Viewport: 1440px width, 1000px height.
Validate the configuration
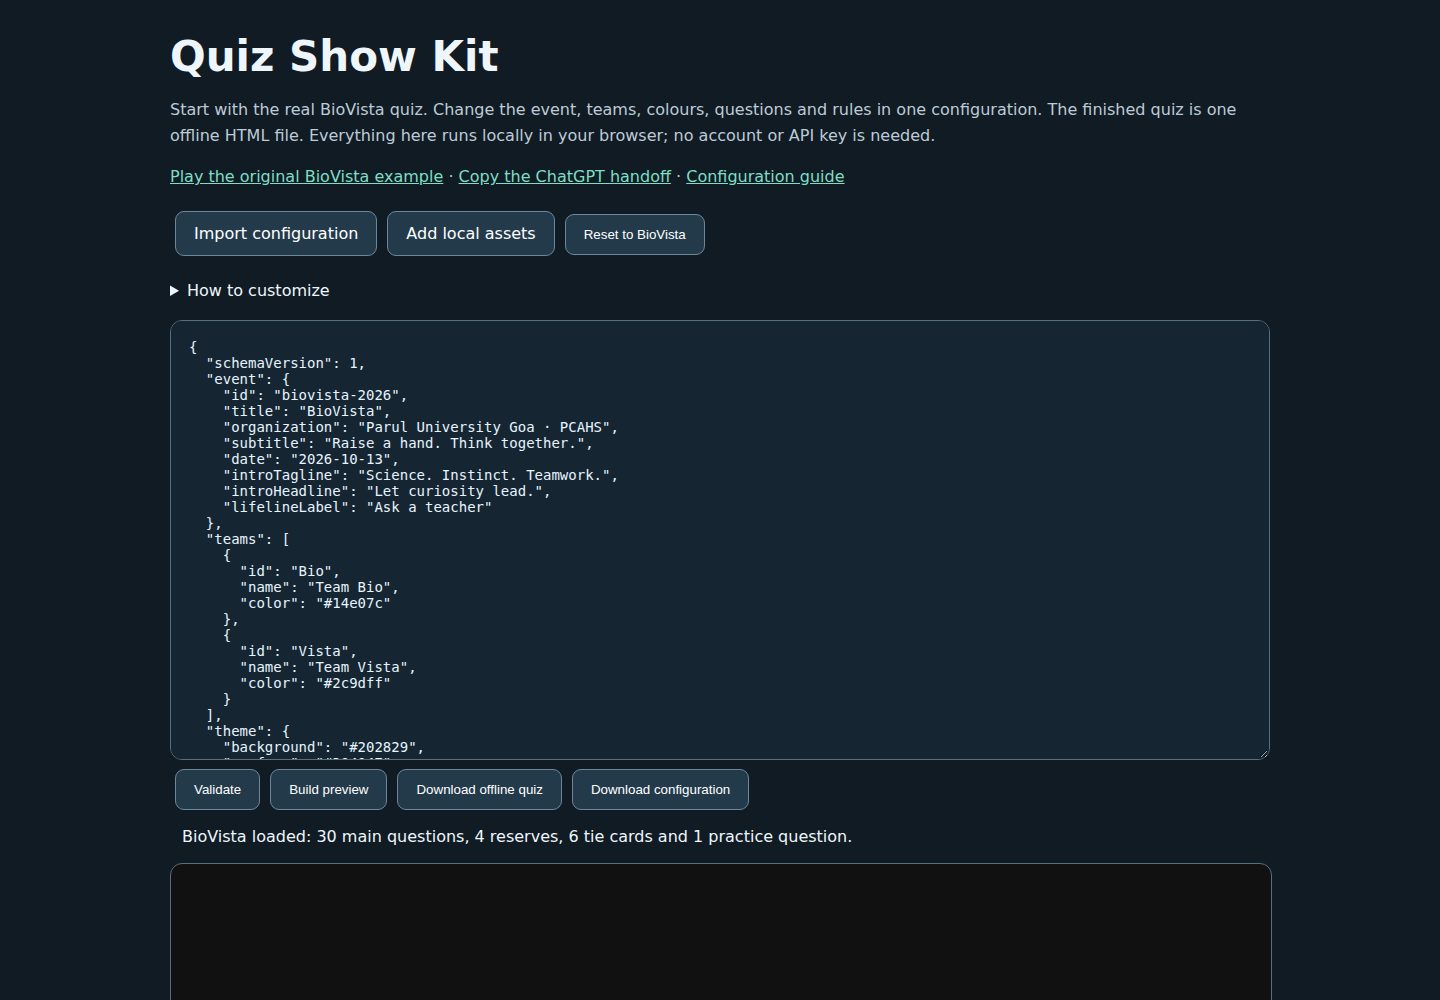click(217, 789)
